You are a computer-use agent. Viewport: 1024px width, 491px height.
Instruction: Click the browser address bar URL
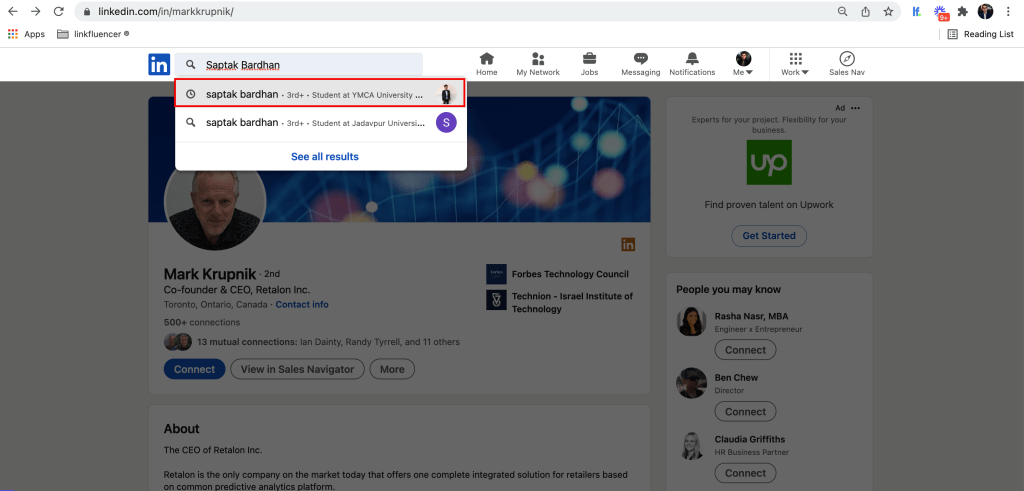pyautogui.click(x=166, y=12)
